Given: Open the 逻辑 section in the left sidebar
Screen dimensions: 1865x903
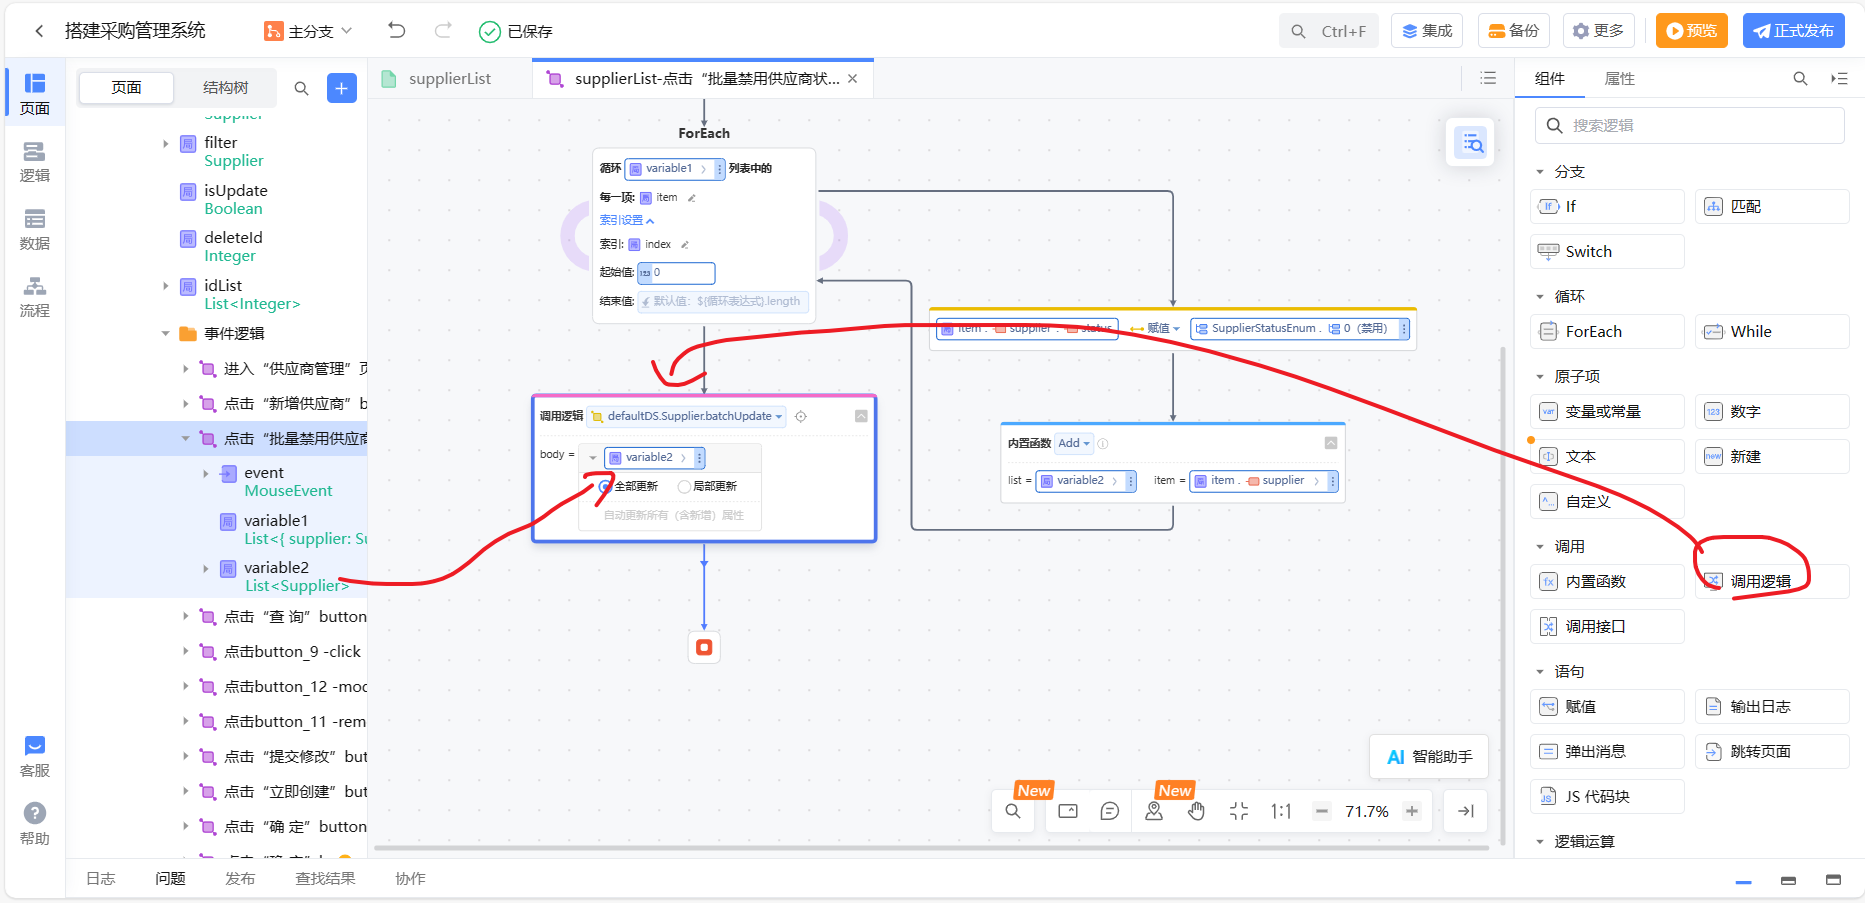Looking at the screenshot, I should [35, 162].
